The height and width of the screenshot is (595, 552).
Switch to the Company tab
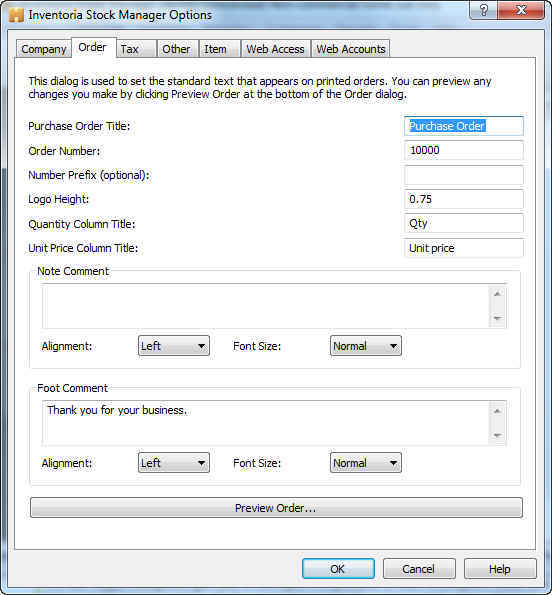coord(44,49)
